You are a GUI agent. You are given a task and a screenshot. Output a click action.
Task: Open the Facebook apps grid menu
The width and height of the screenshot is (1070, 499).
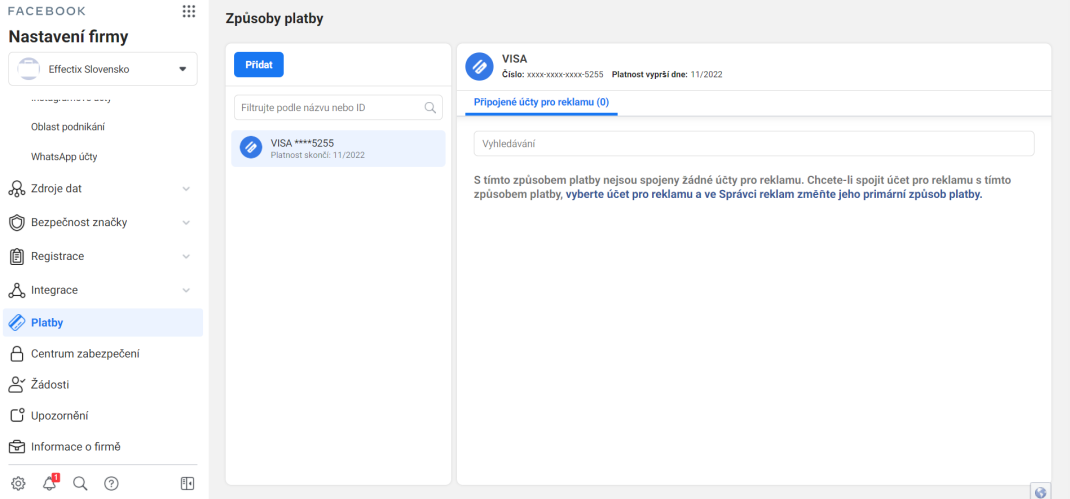189,11
